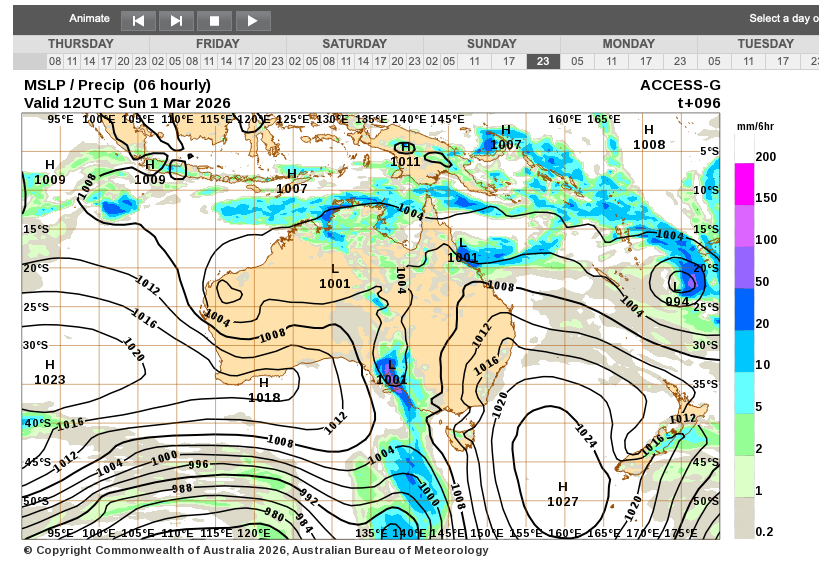Select Monday 23 forecast hour
Screen dimensions: 819x572
[x=680, y=61]
